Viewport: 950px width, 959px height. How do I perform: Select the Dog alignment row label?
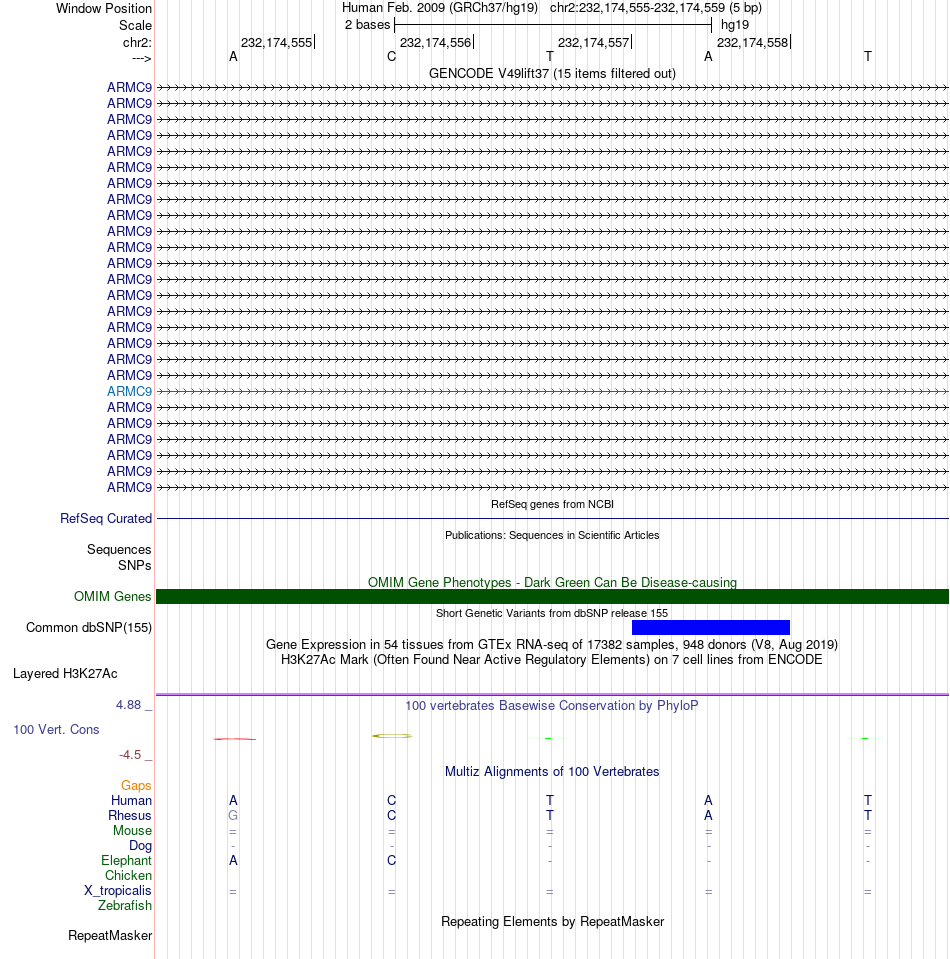[140, 846]
